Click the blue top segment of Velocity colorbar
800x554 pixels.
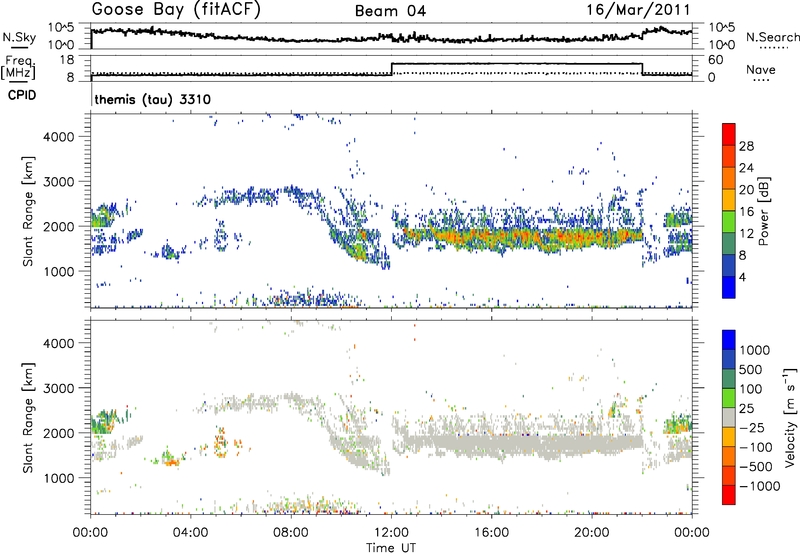729,340
